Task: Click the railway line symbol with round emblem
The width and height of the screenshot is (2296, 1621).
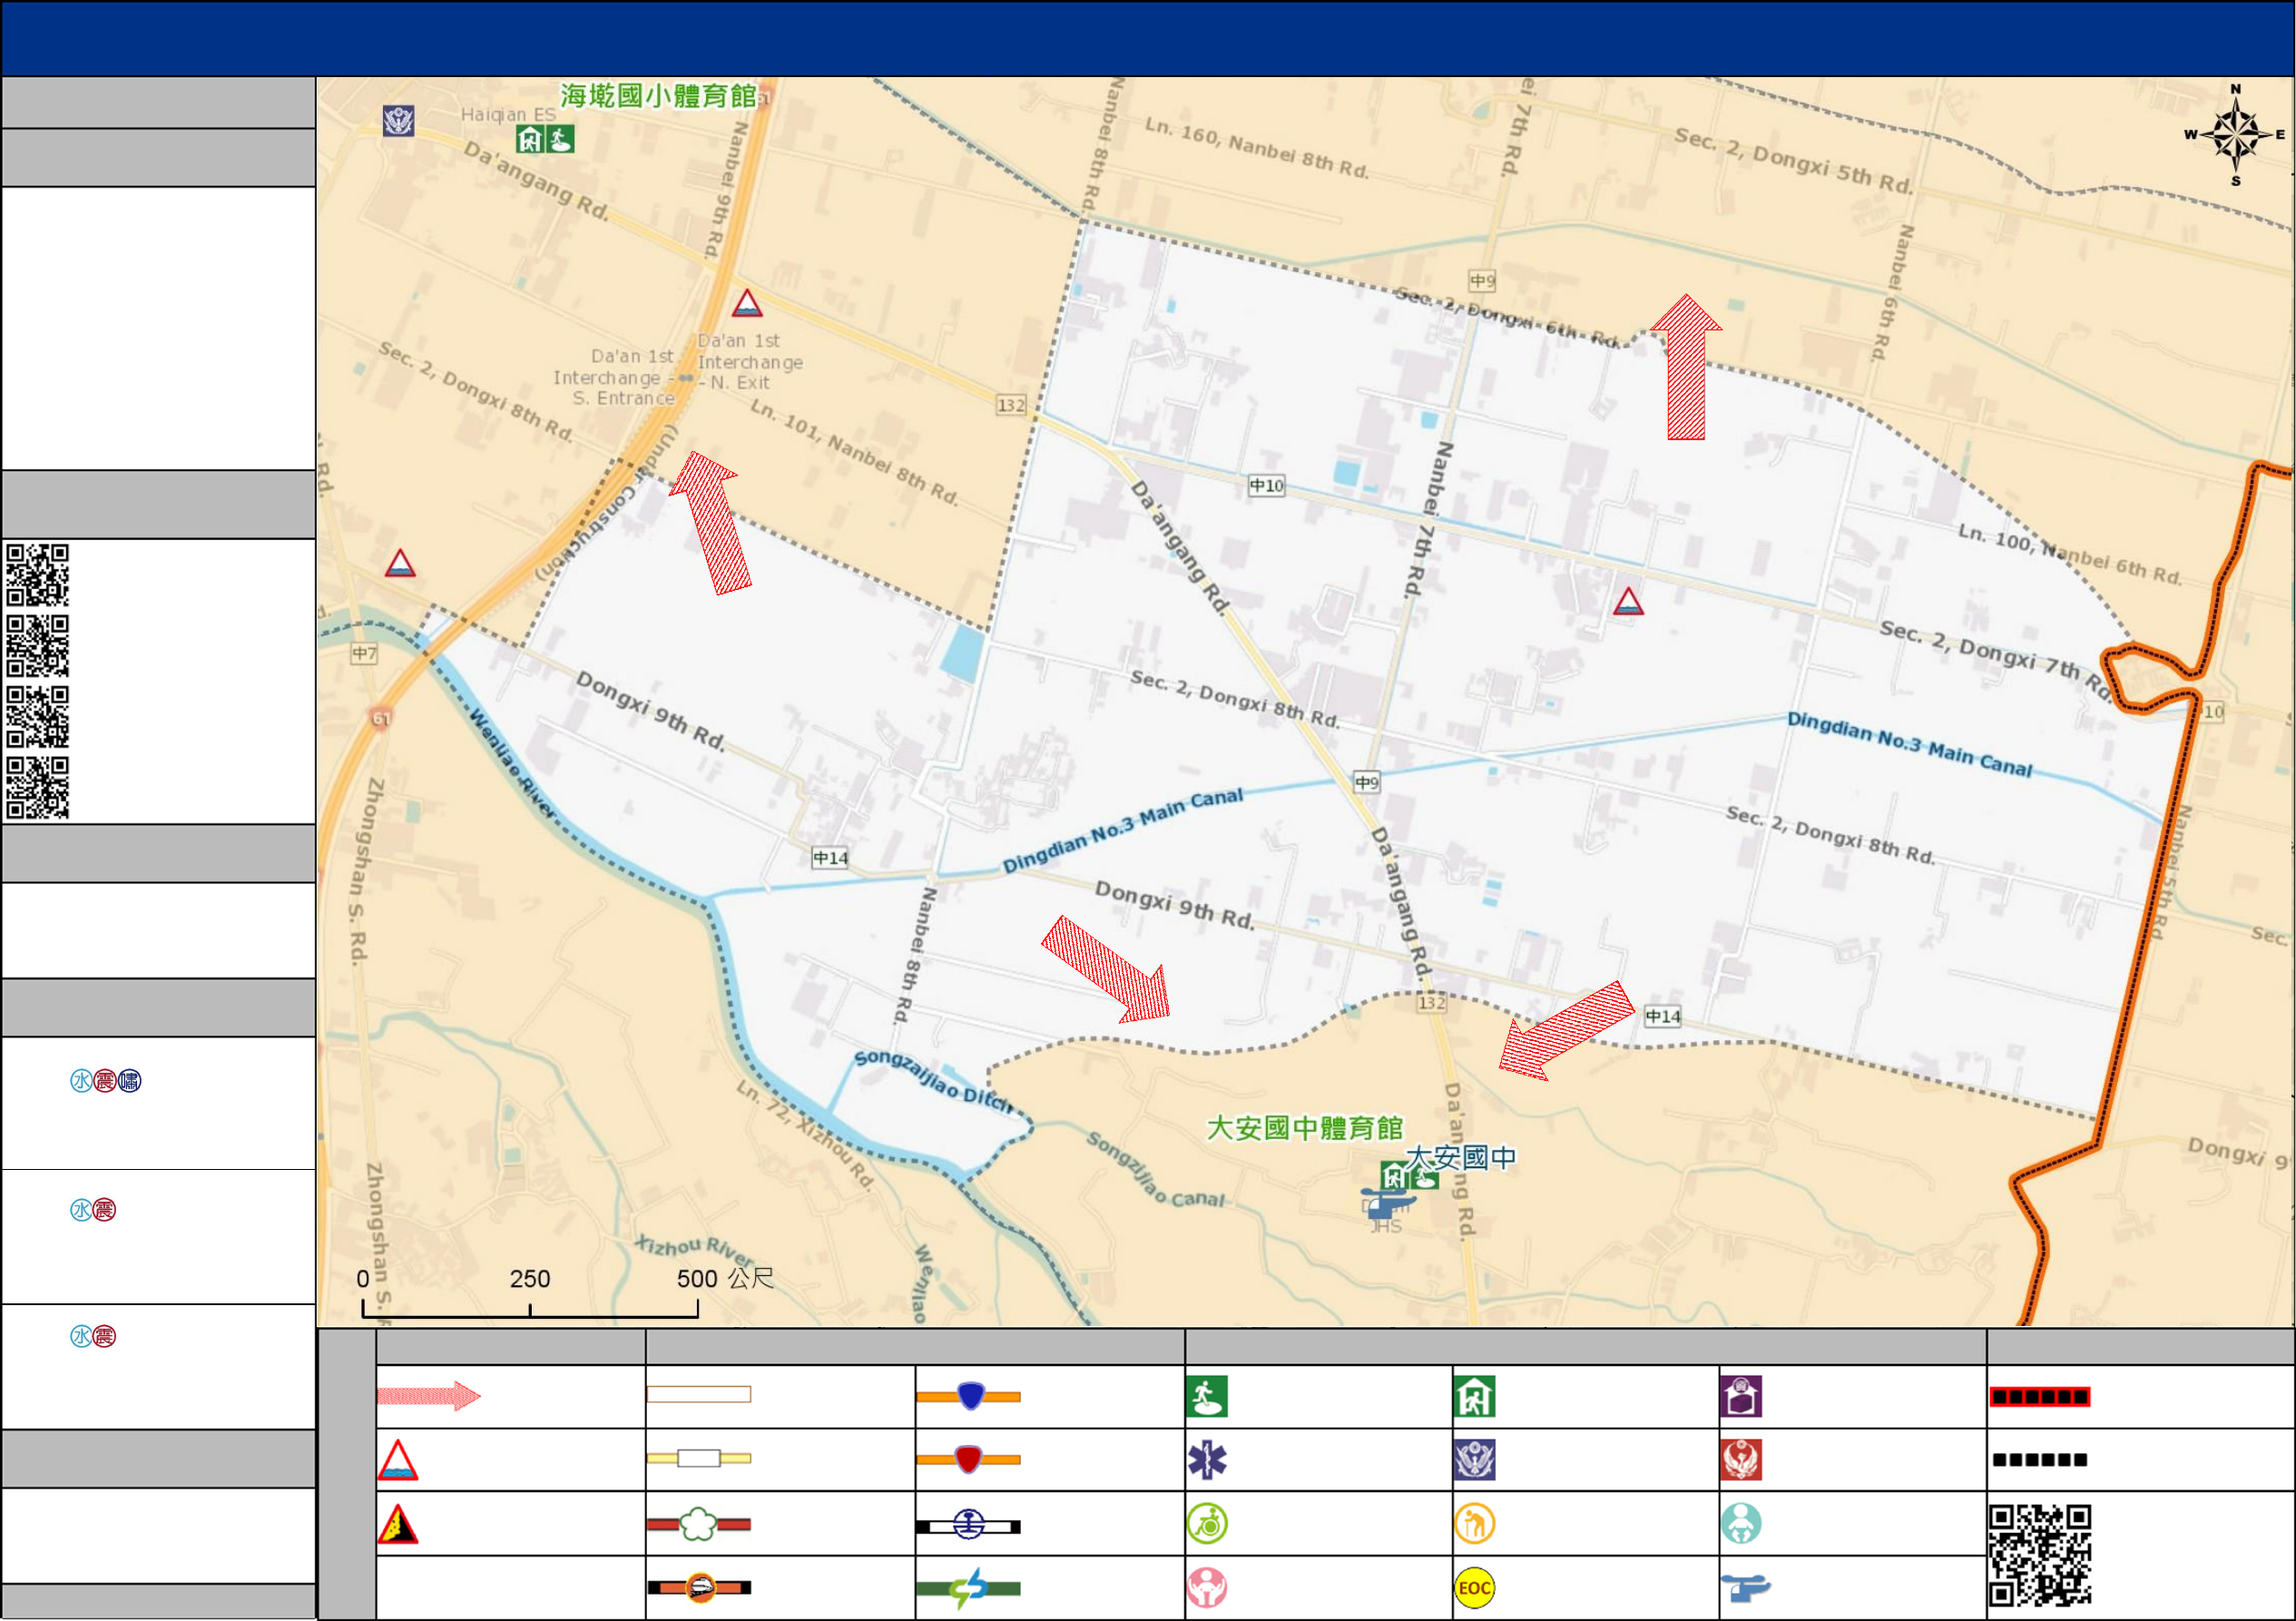Action: coord(968,1525)
